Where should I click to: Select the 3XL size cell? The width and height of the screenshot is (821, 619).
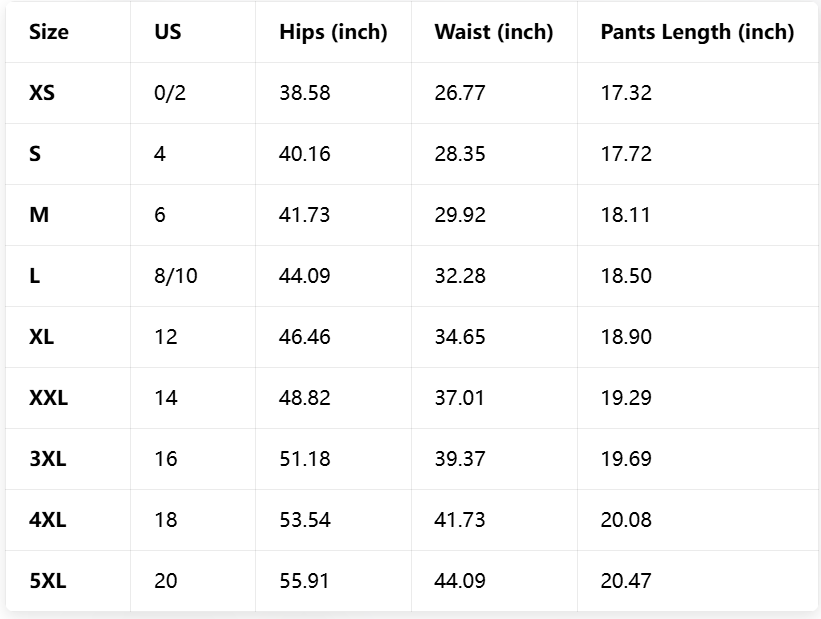point(48,459)
